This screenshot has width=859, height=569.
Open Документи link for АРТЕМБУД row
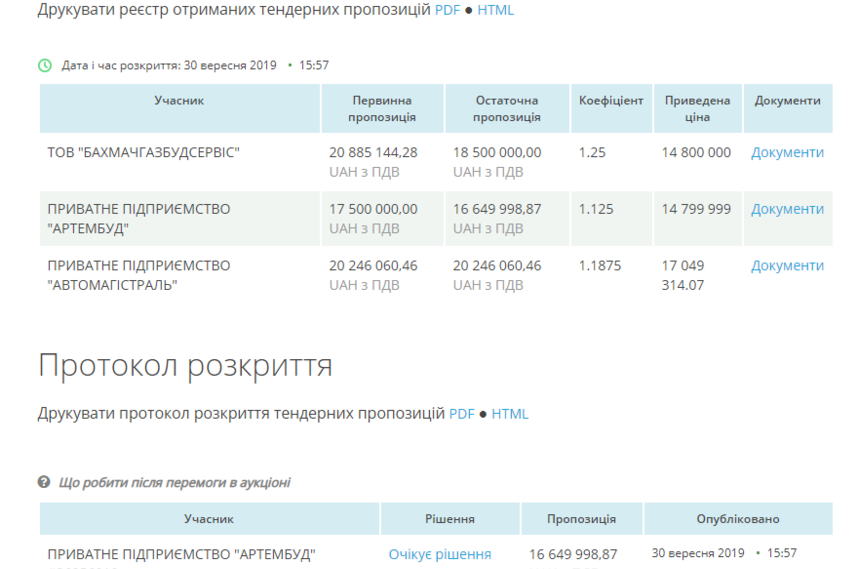click(x=787, y=209)
